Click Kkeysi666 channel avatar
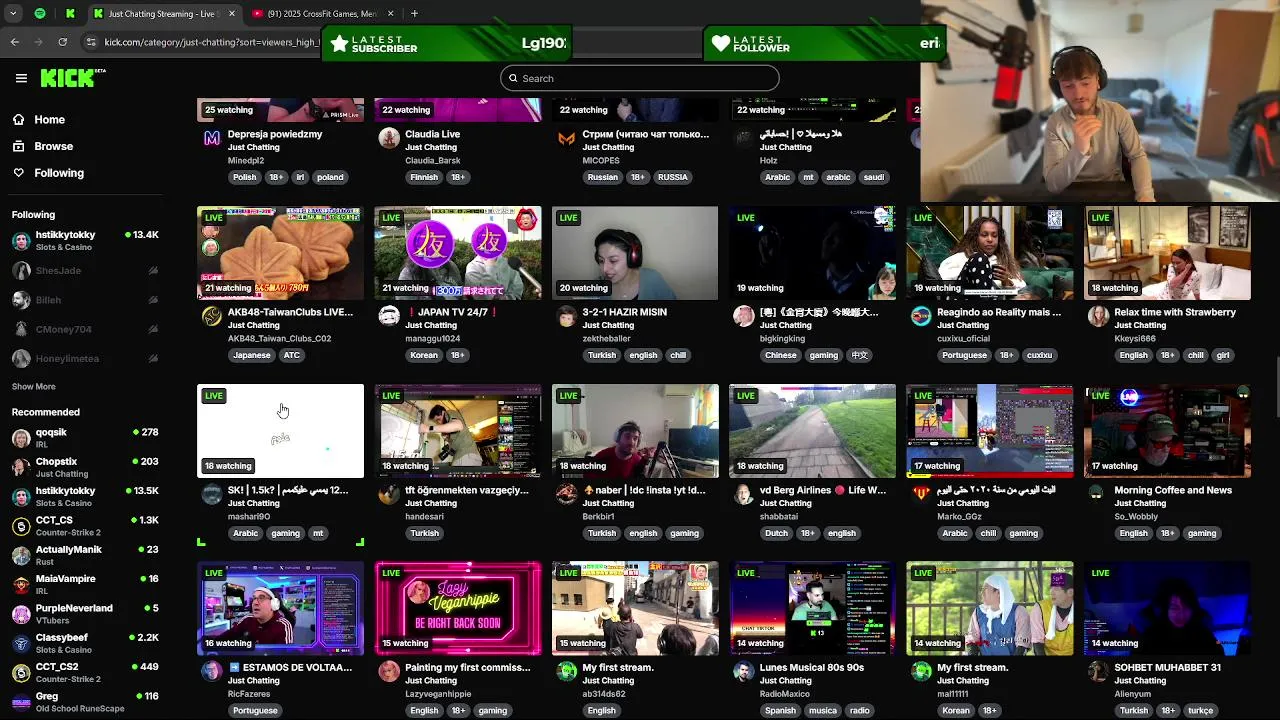This screenshot has height=720, width=1280. (1098, 317)
